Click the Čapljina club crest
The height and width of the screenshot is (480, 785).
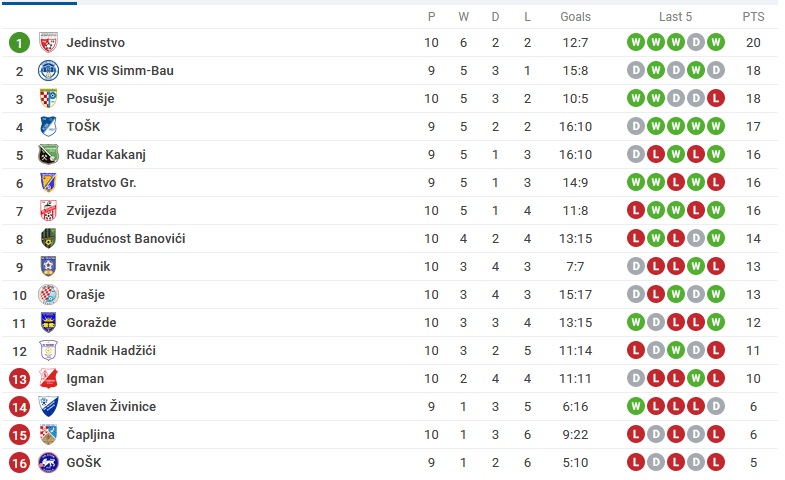[49, 435]
